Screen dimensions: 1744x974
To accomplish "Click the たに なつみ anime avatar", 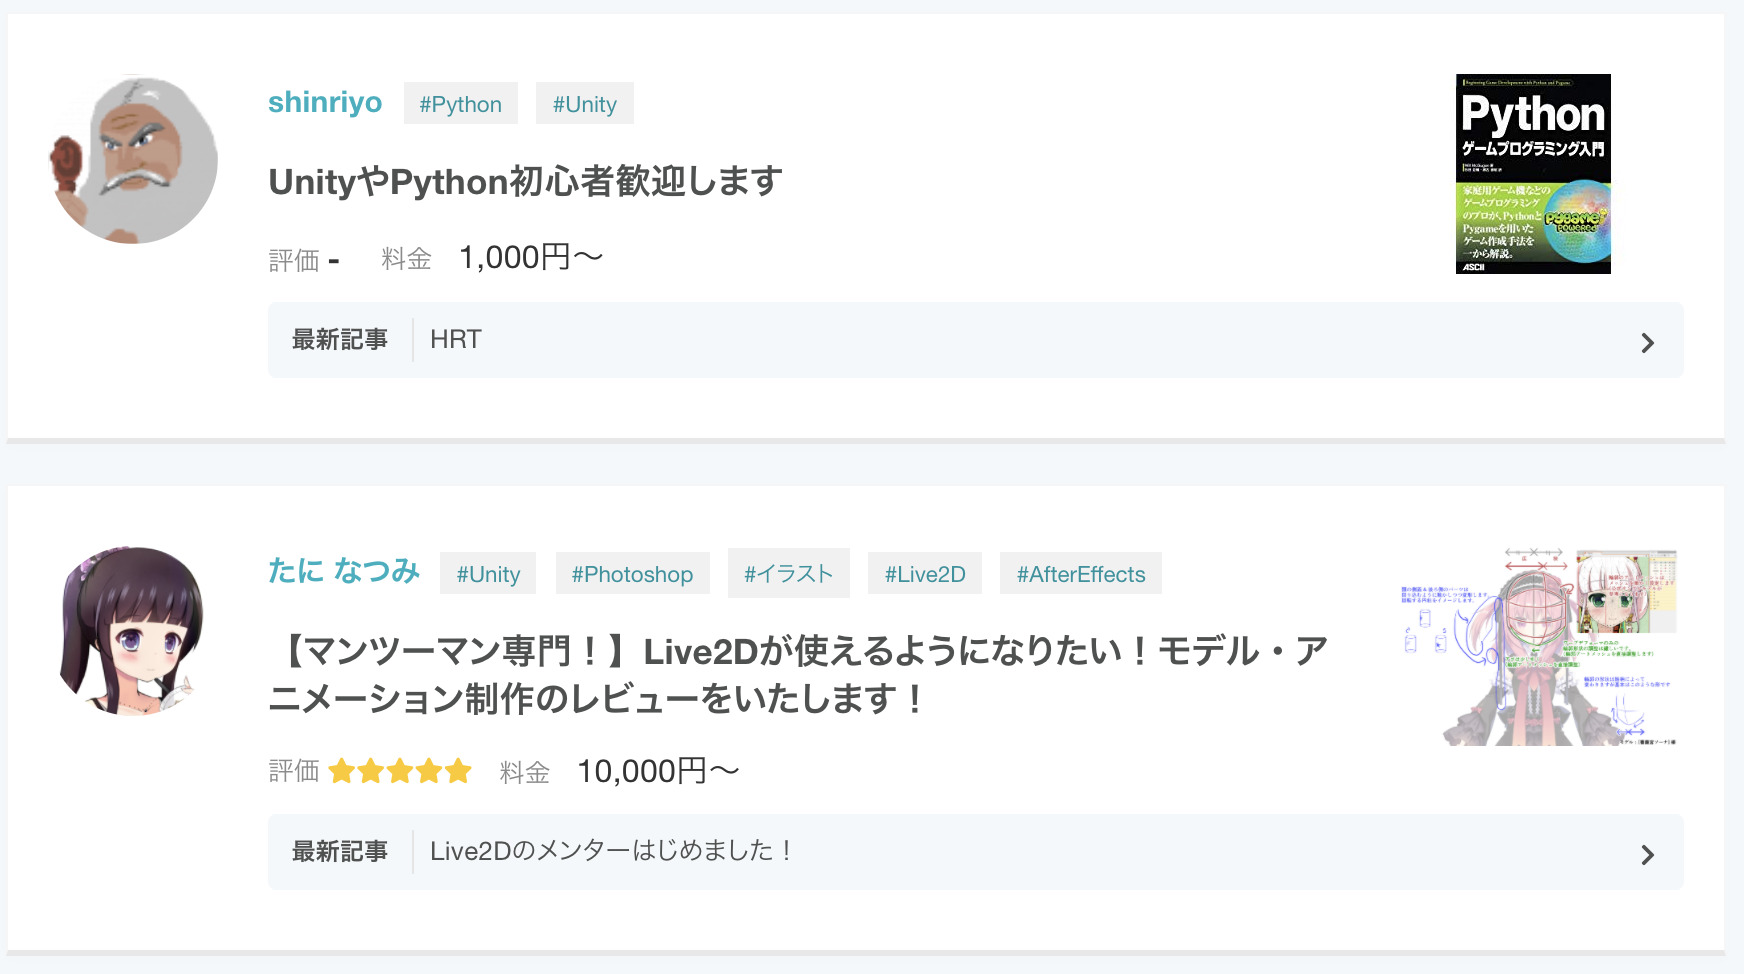I will 134,631.
